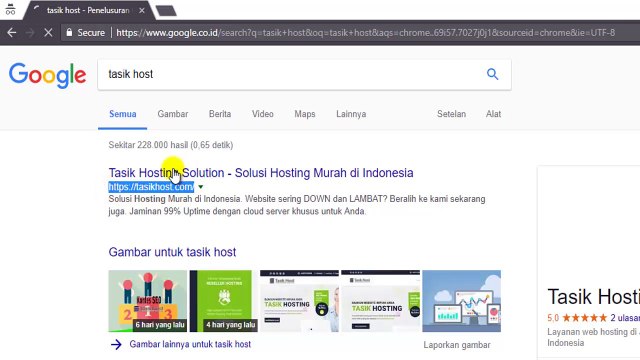Click the arrow beside Gambar lainnya

point(116,344)
